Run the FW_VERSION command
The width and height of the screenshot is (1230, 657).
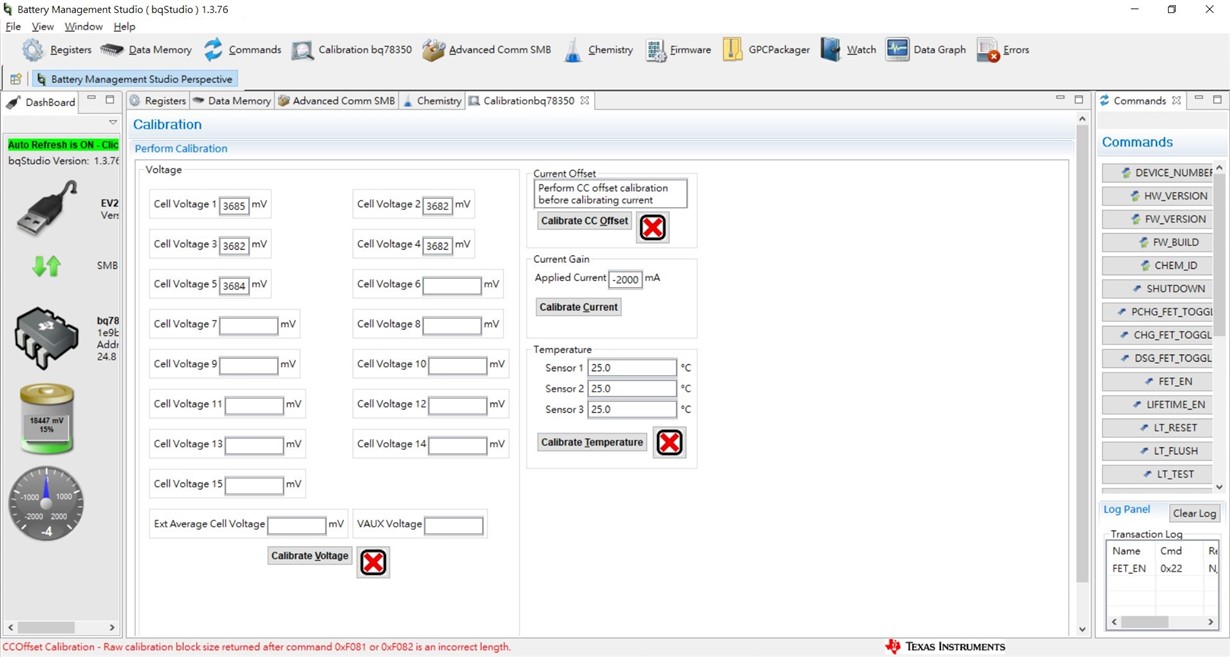pos(1158,219)
